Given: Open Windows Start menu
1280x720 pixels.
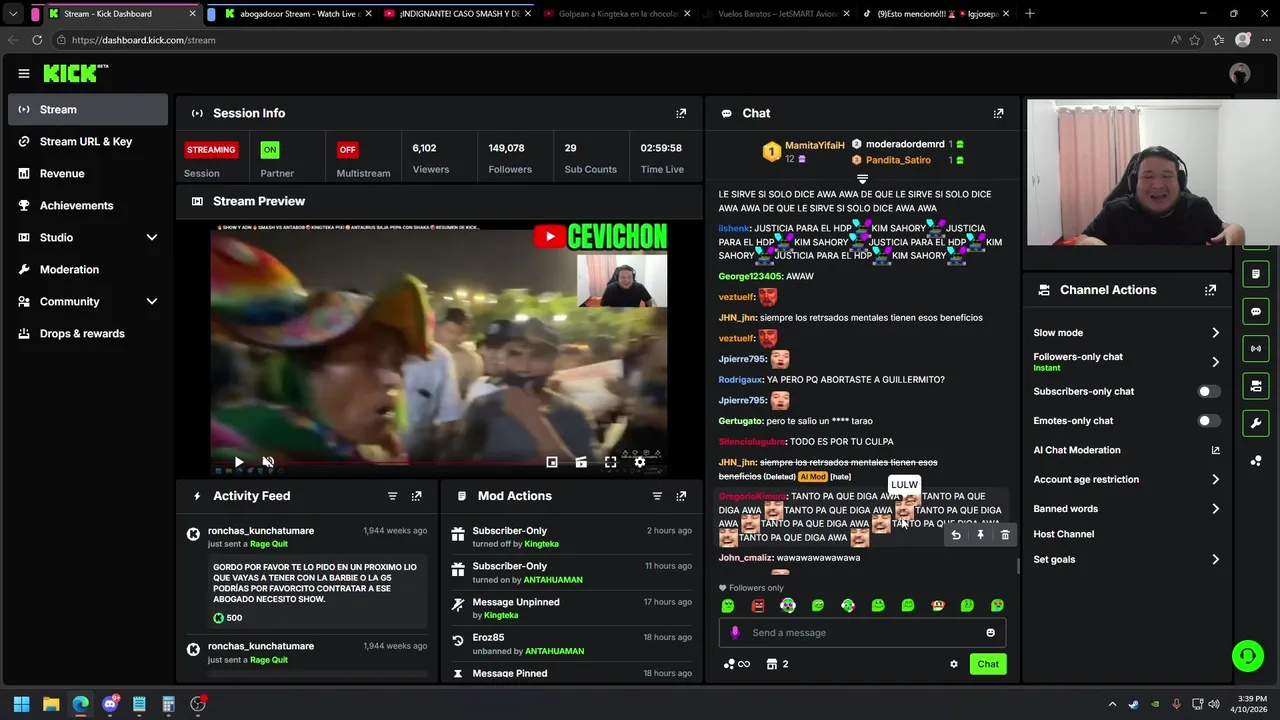Looking at the screenshot, I should point(21,704).
